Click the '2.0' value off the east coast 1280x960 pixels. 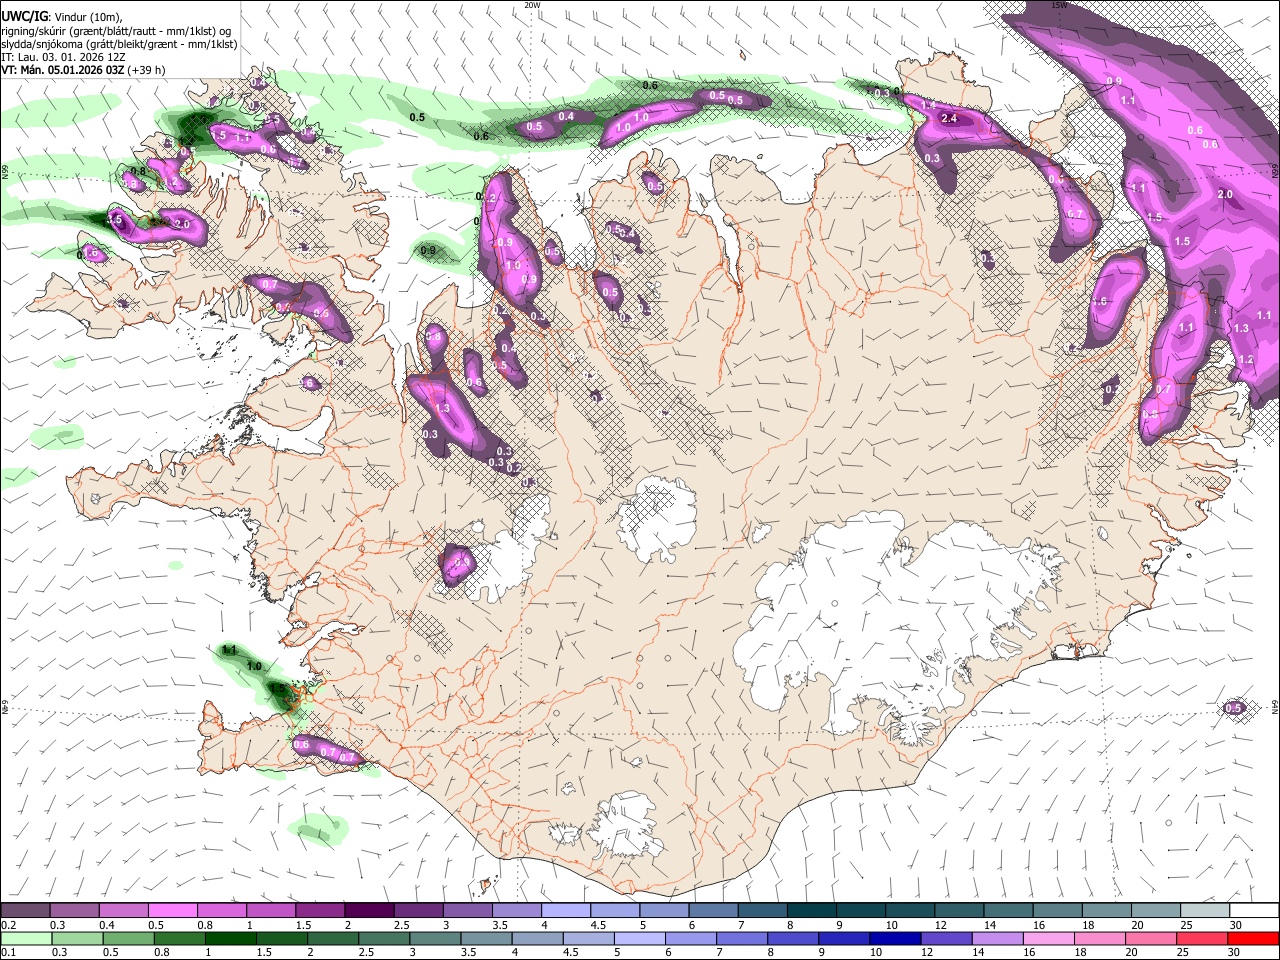(x=1226, y=194)
